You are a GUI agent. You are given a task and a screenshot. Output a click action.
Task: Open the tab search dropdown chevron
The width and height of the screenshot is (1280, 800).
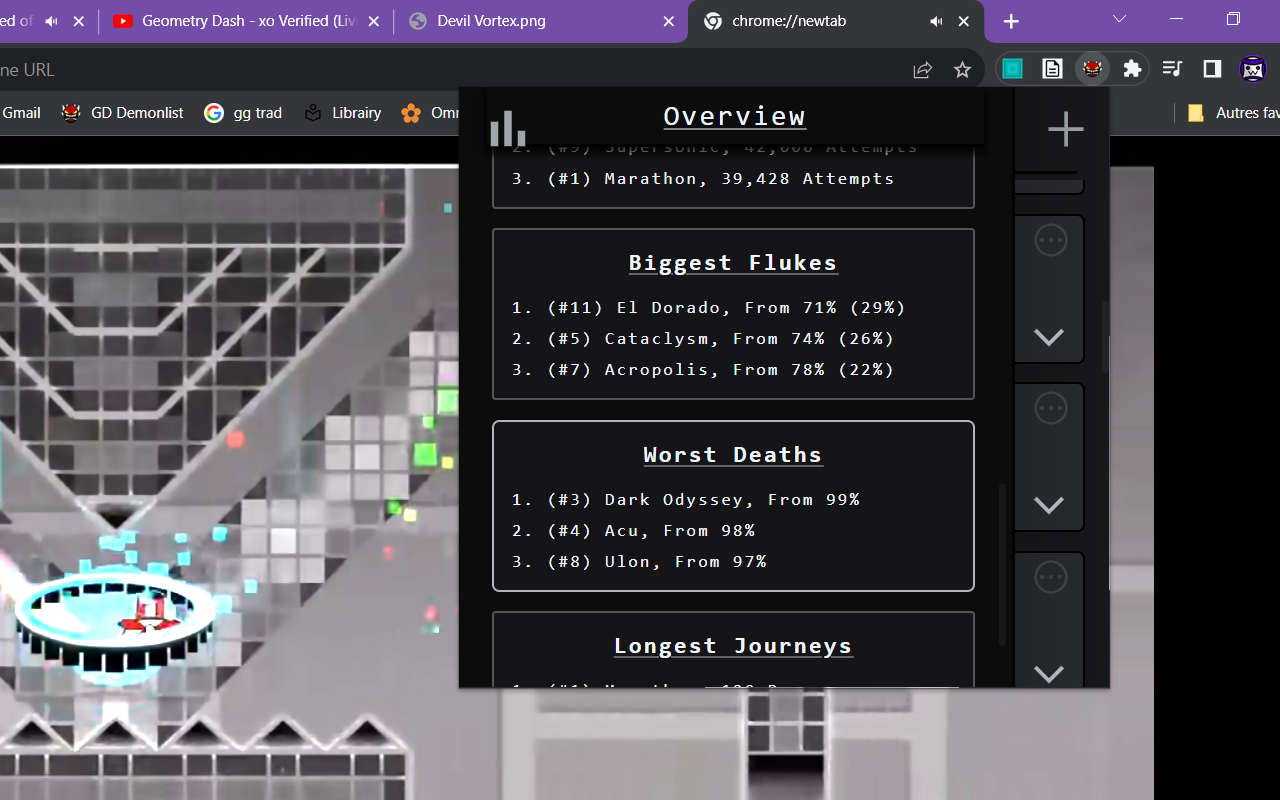tap(1120, 19)
